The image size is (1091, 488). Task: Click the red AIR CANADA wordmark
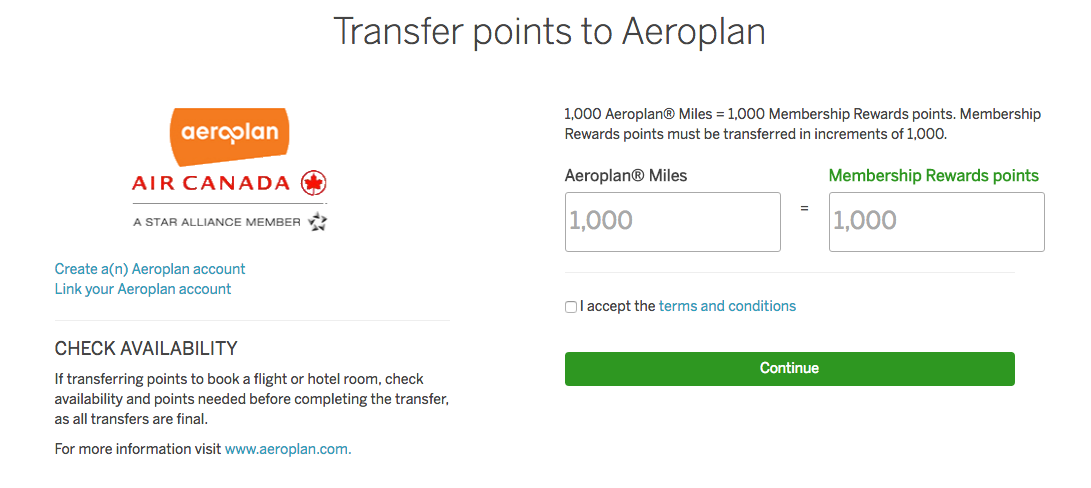coord(210,183)
